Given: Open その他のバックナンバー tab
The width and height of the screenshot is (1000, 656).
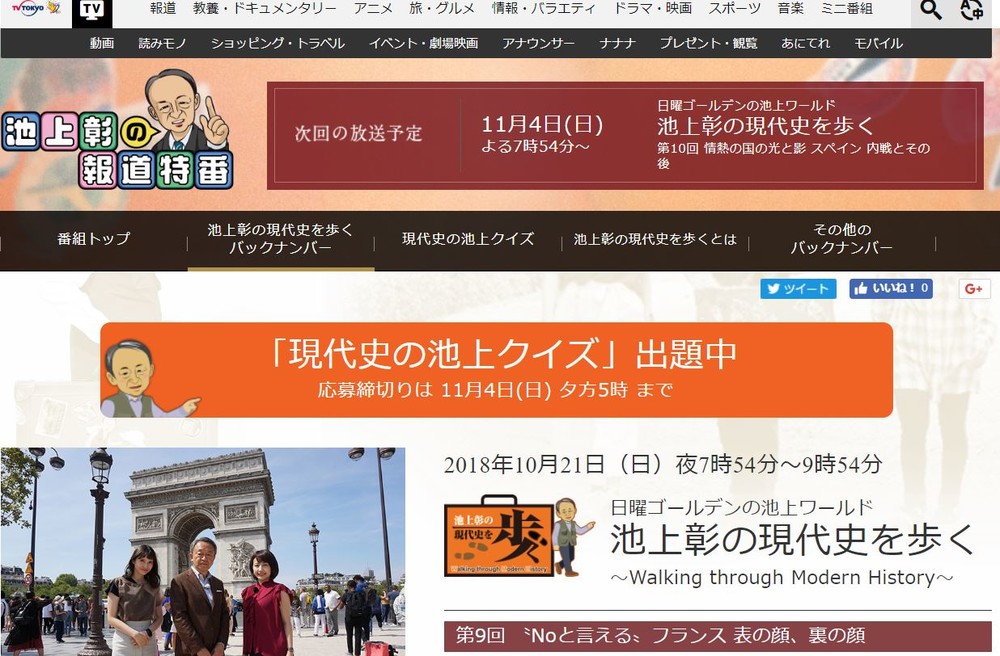Looking at the screenshot, I should 841,239.
